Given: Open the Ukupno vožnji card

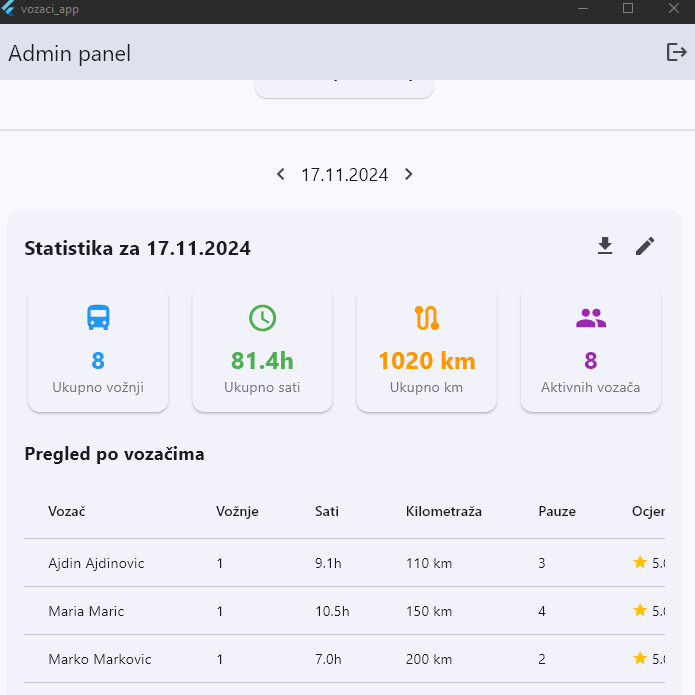Looking at the screenshot, I should pos(98,349).
